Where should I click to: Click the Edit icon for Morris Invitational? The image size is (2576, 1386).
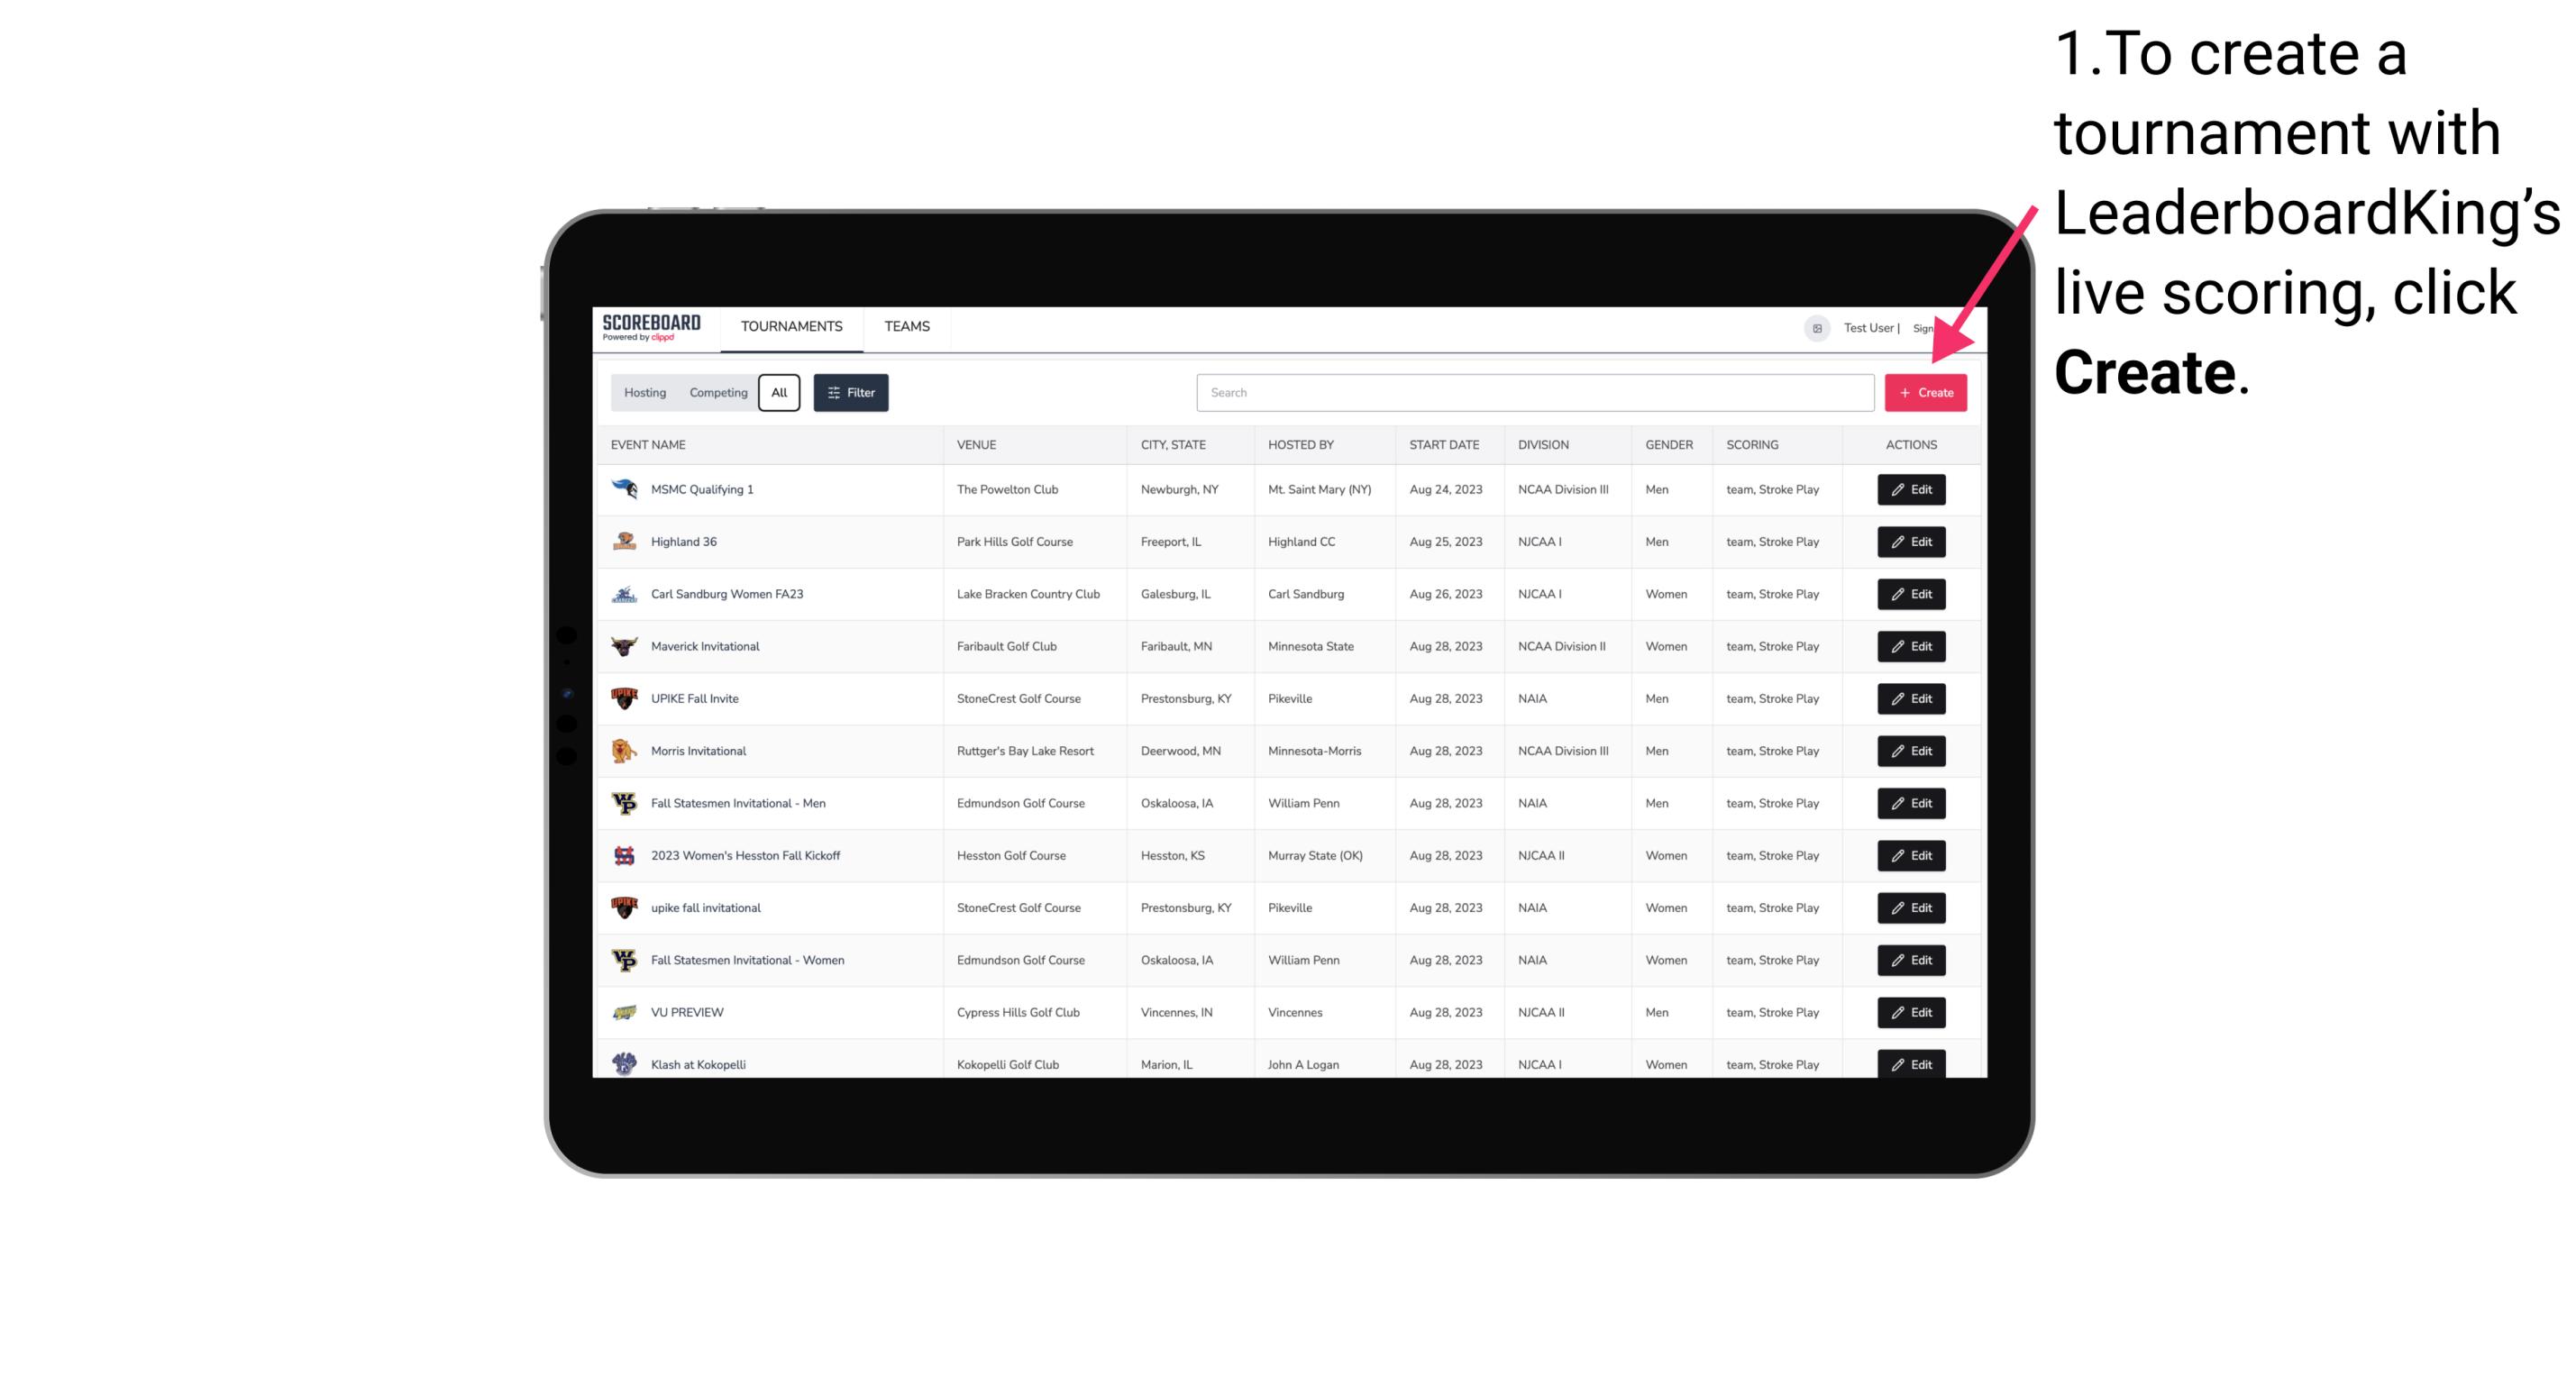tap(1910, 750)
